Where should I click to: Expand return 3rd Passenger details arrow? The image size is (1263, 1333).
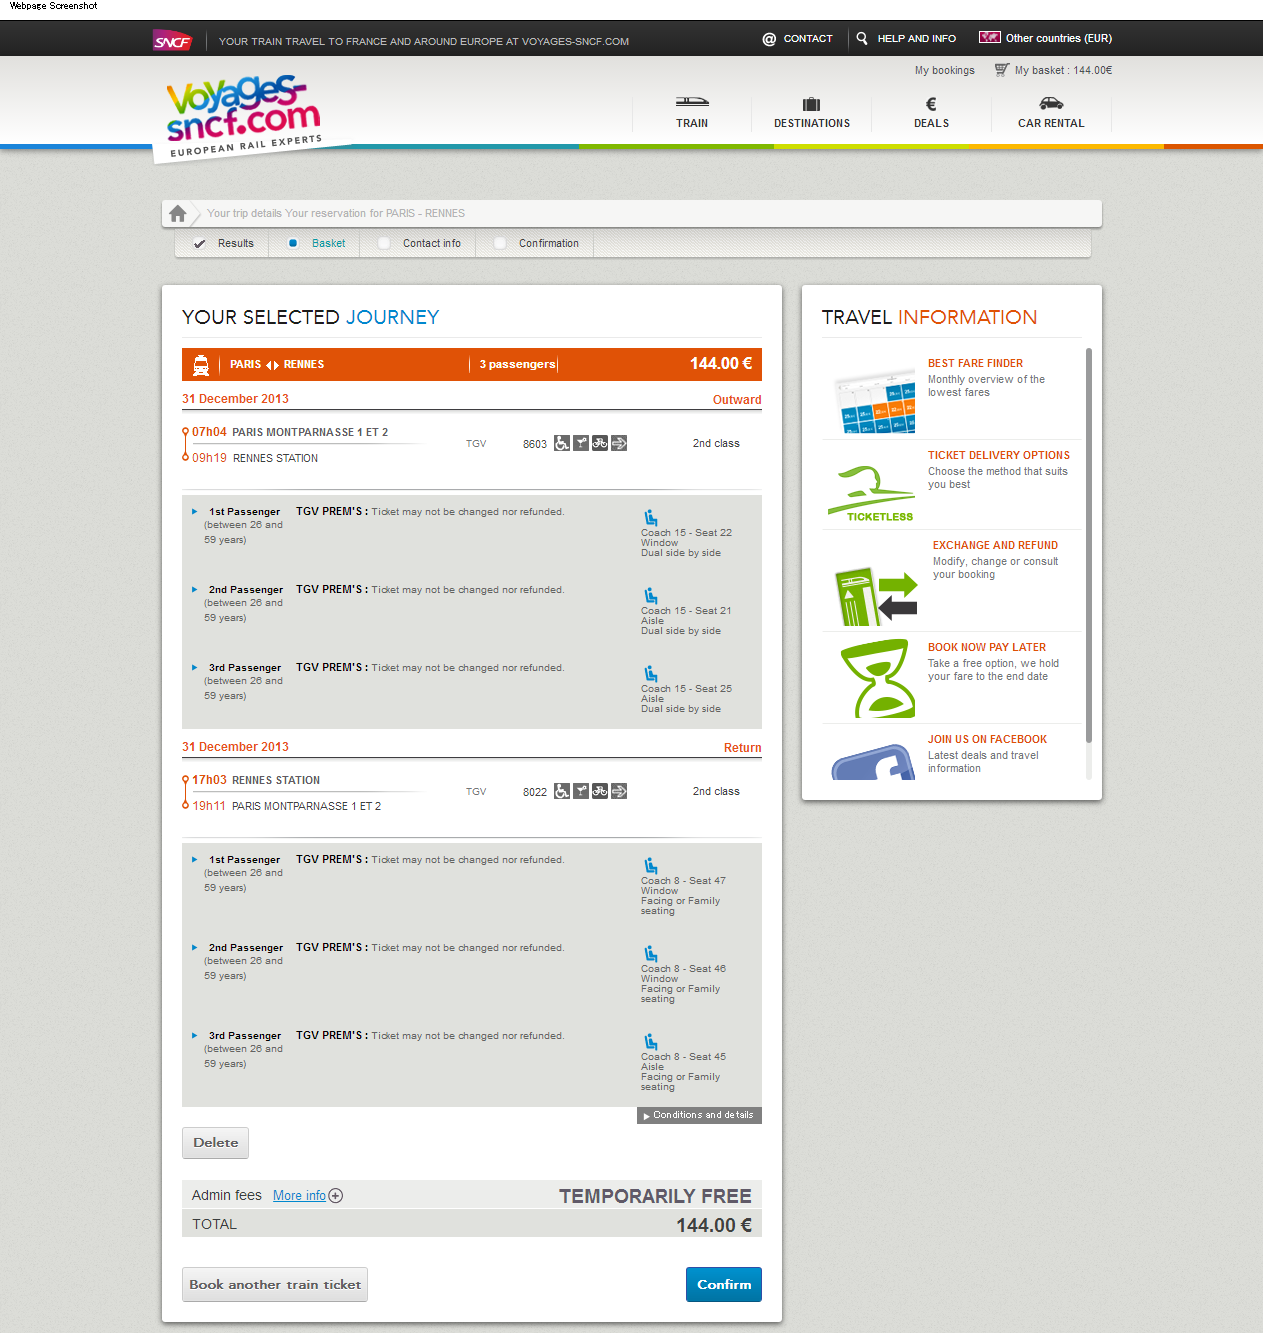(195, 1036)
